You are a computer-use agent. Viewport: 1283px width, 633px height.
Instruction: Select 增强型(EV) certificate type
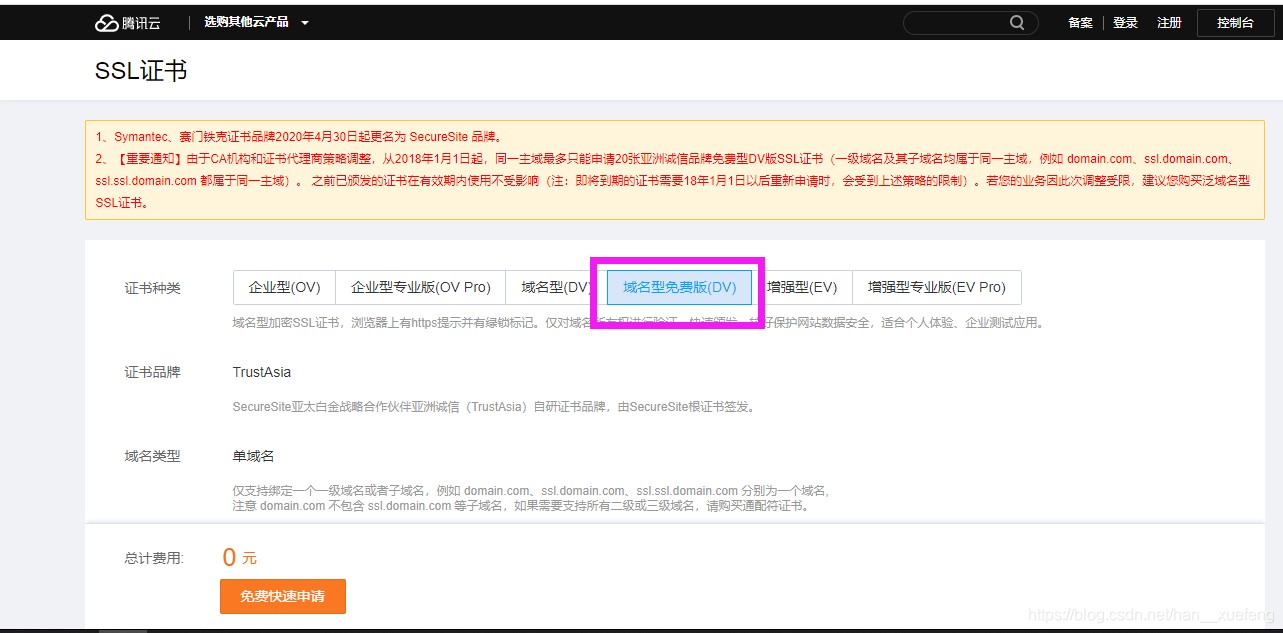(802, 287)
